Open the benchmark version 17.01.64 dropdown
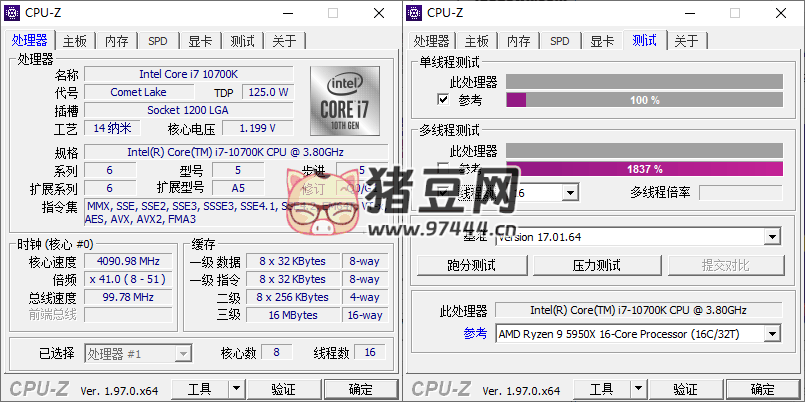Screen dimensions: 806x402 771,237
